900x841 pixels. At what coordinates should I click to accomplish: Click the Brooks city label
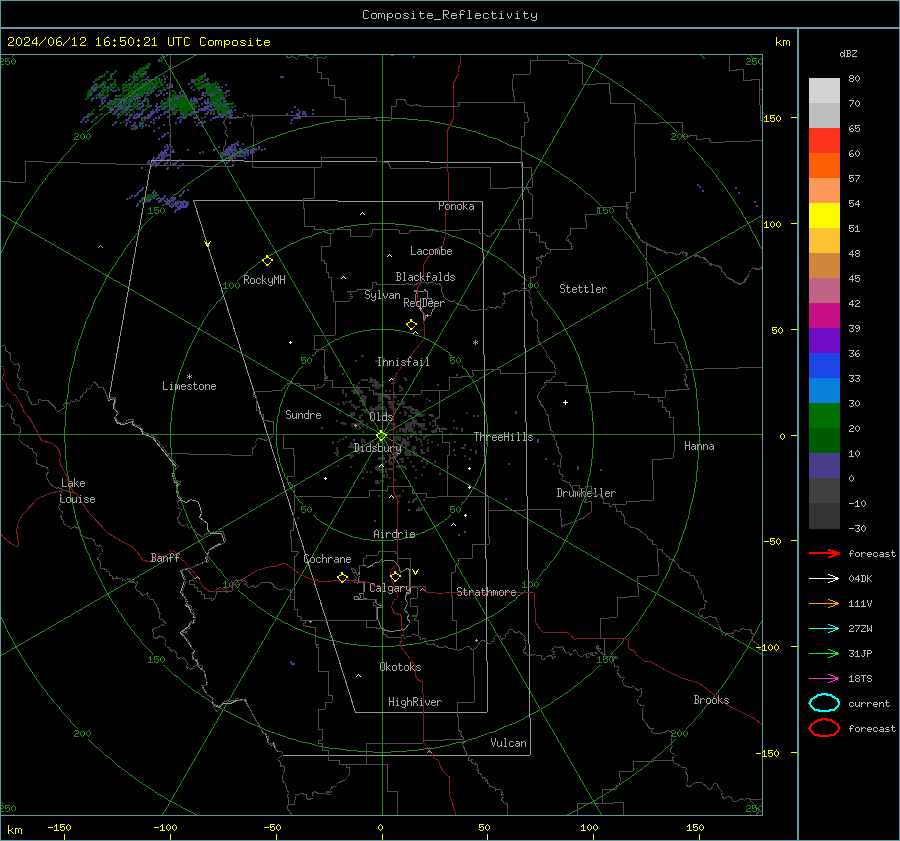tap(711, 700)
